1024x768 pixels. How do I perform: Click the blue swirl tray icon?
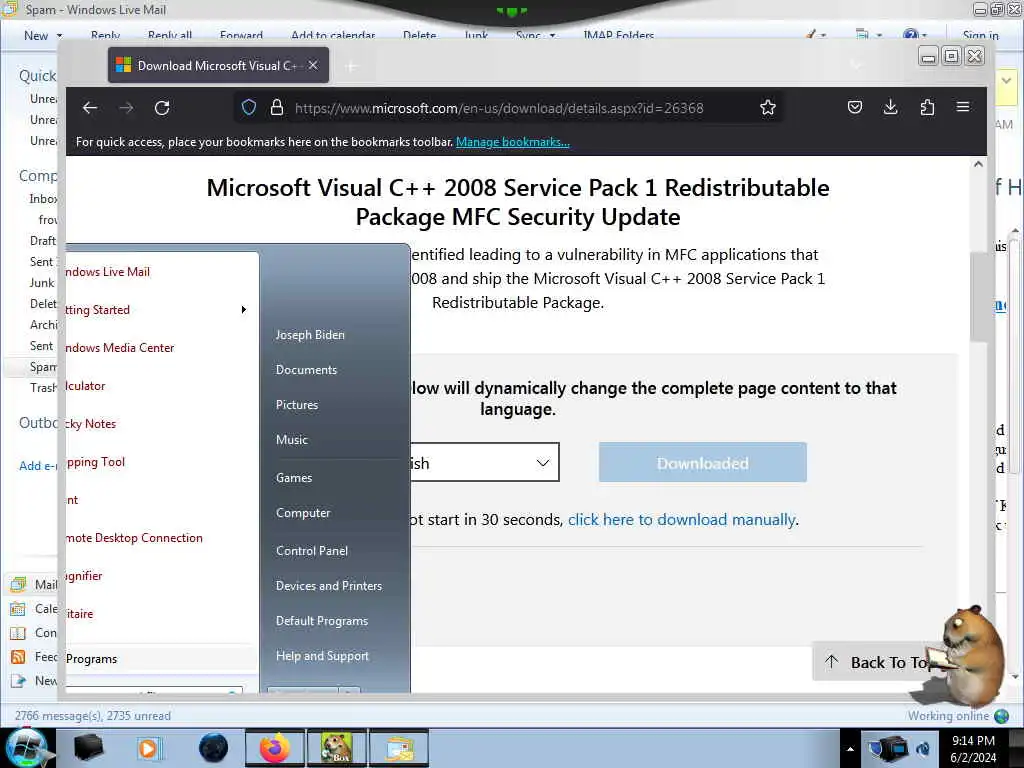coord(923,748)
